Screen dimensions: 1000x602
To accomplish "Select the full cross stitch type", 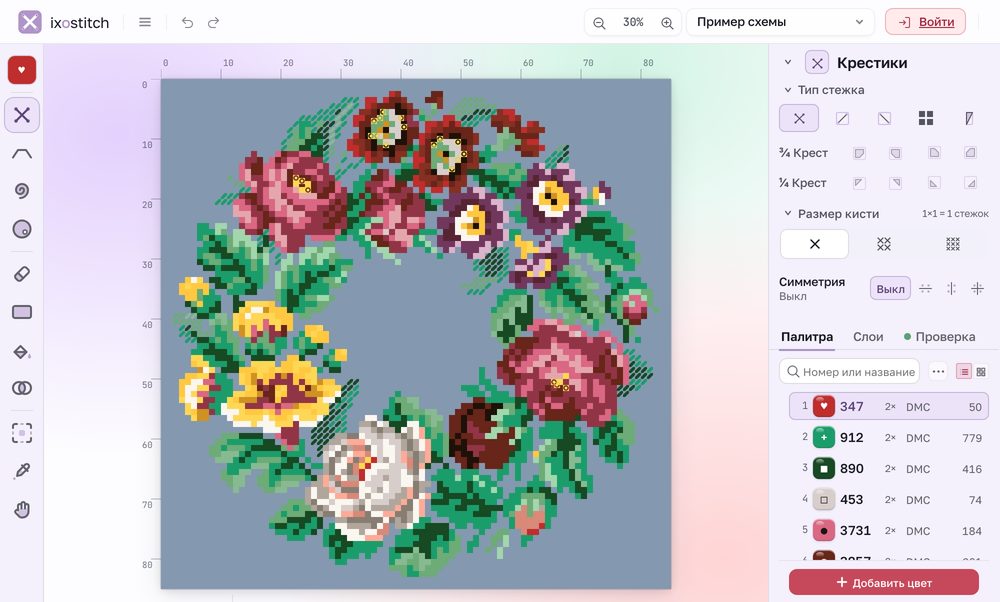I will (799, 118).
